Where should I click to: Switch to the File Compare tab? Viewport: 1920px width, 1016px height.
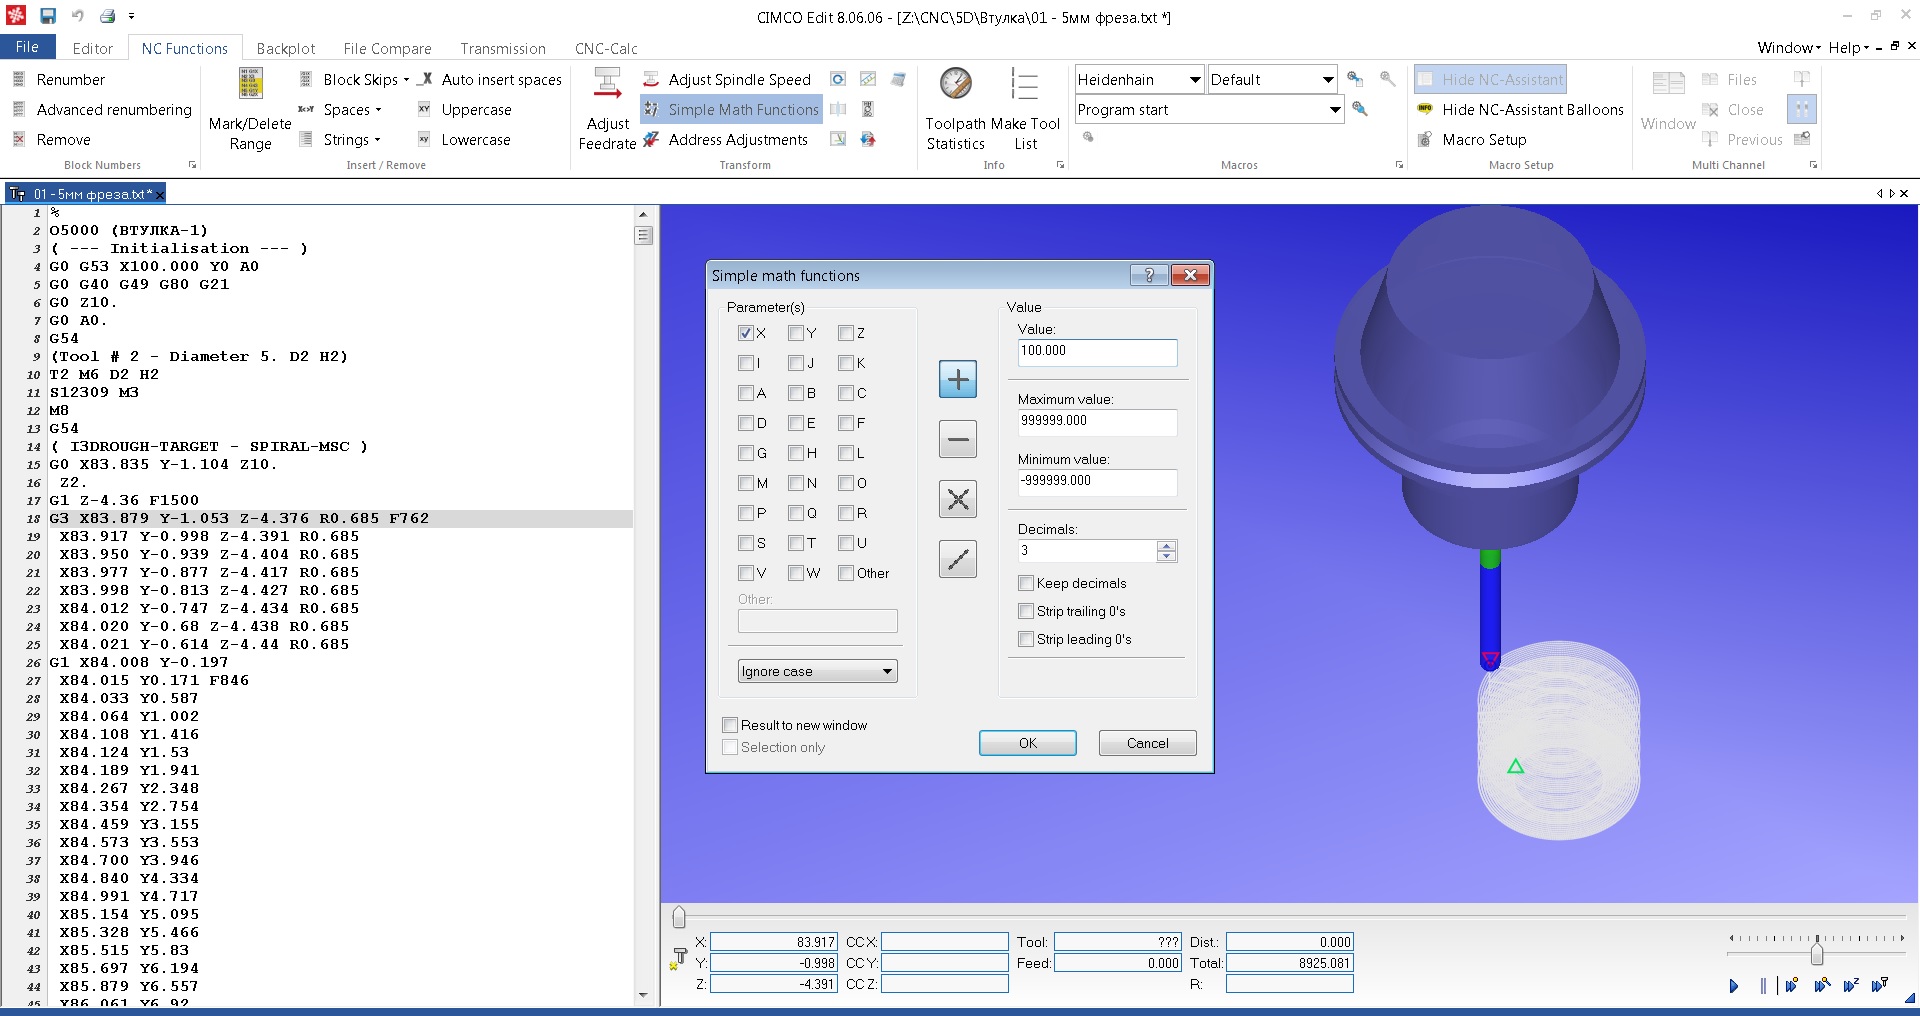[x=388, y=48]
